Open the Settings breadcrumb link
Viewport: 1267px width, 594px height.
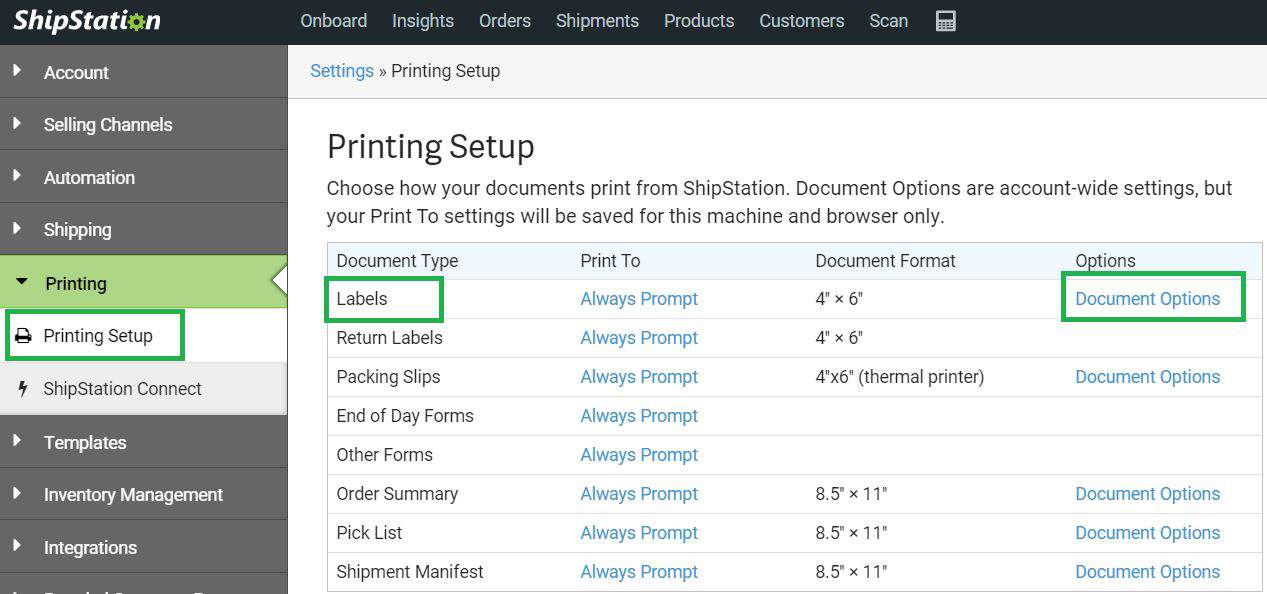click(341, 70)
